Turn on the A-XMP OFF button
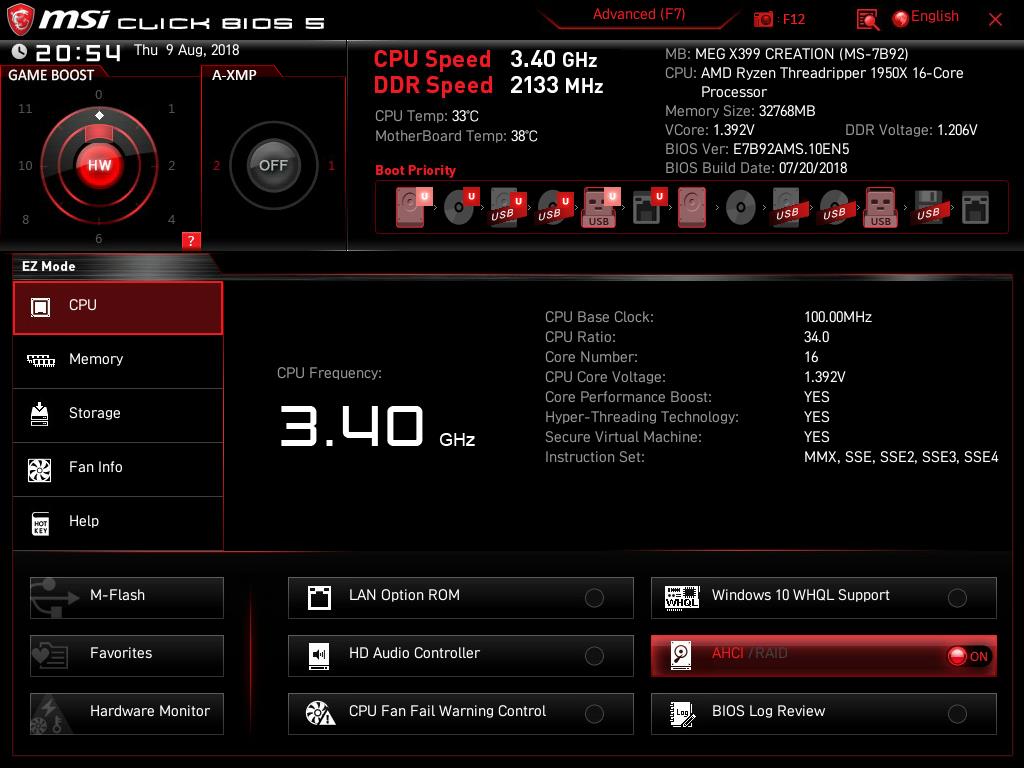Viewport: 1024px width, 768px height. point(273,165)
